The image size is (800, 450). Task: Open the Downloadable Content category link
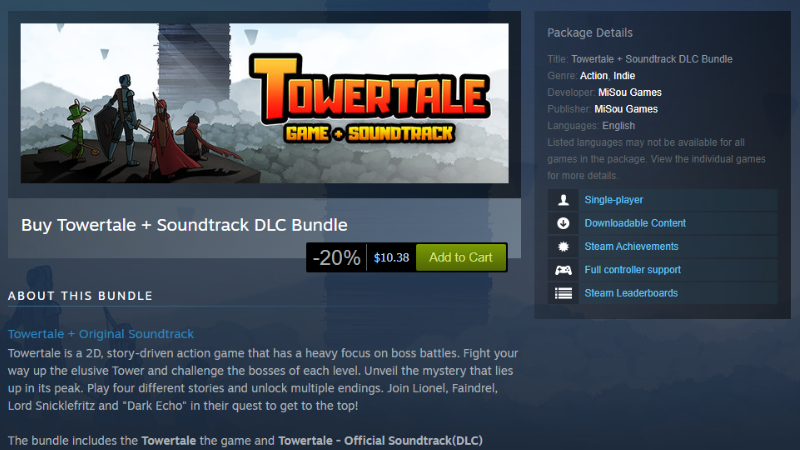click(x=635, y=223)
